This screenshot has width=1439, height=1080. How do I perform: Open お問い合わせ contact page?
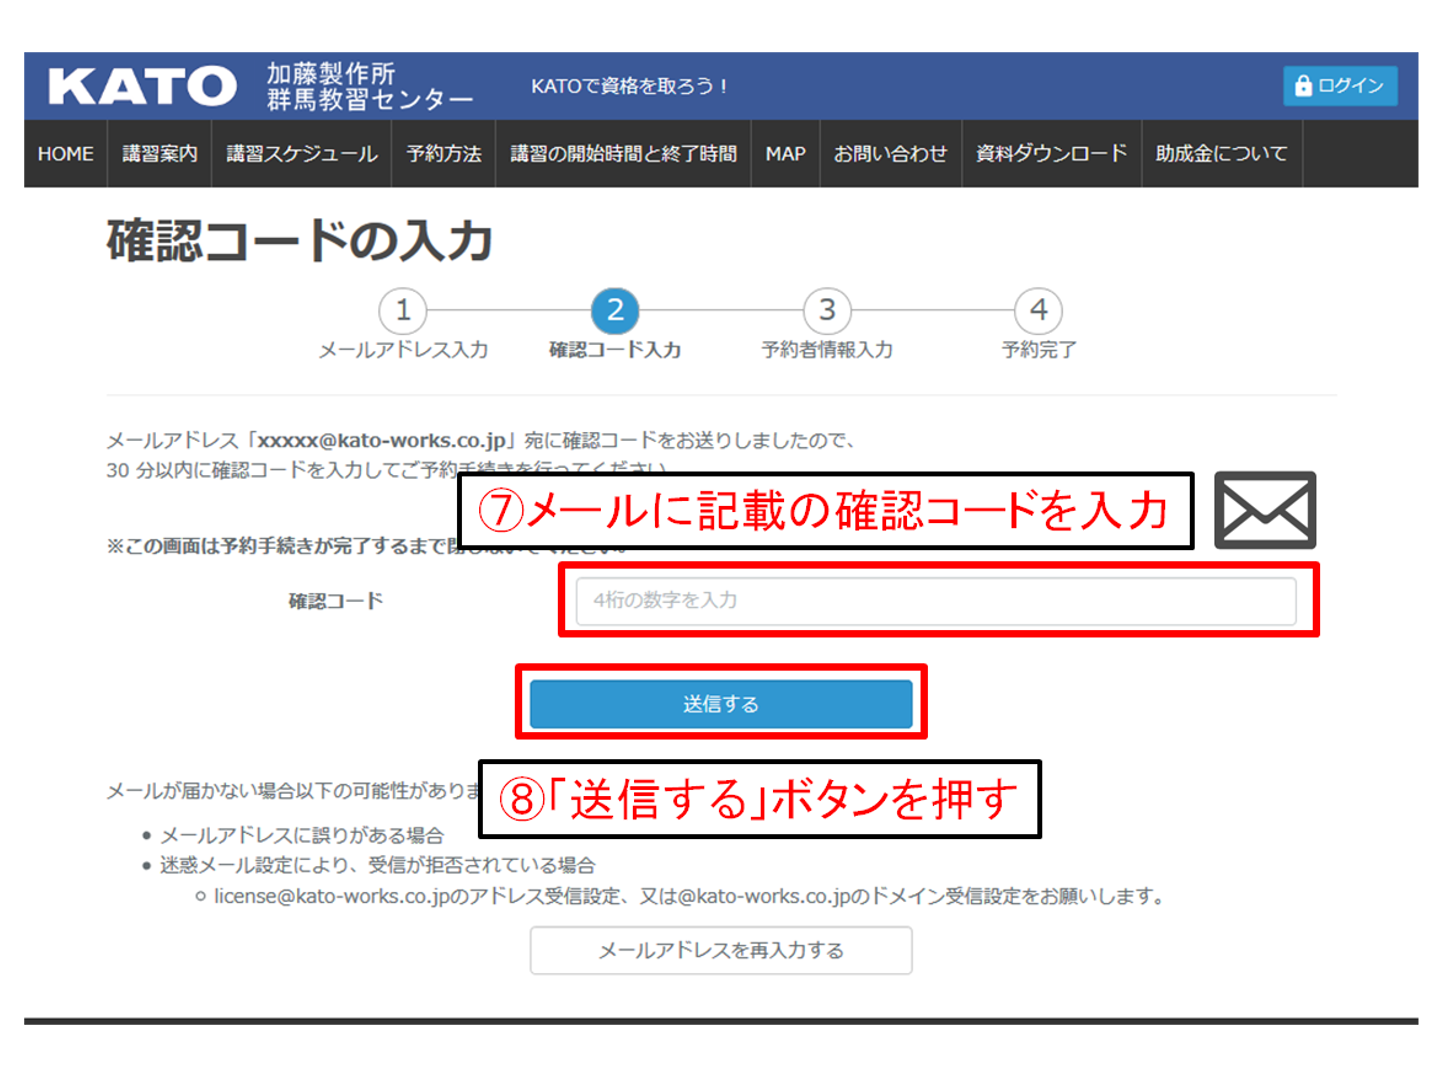point(890,154)
